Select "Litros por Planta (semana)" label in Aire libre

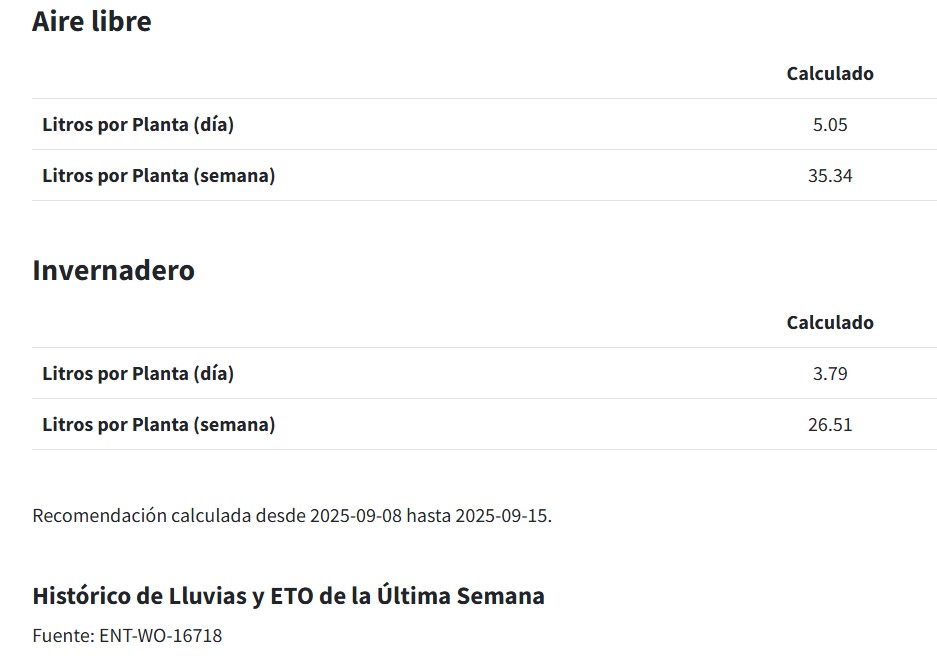coord(158,176)
